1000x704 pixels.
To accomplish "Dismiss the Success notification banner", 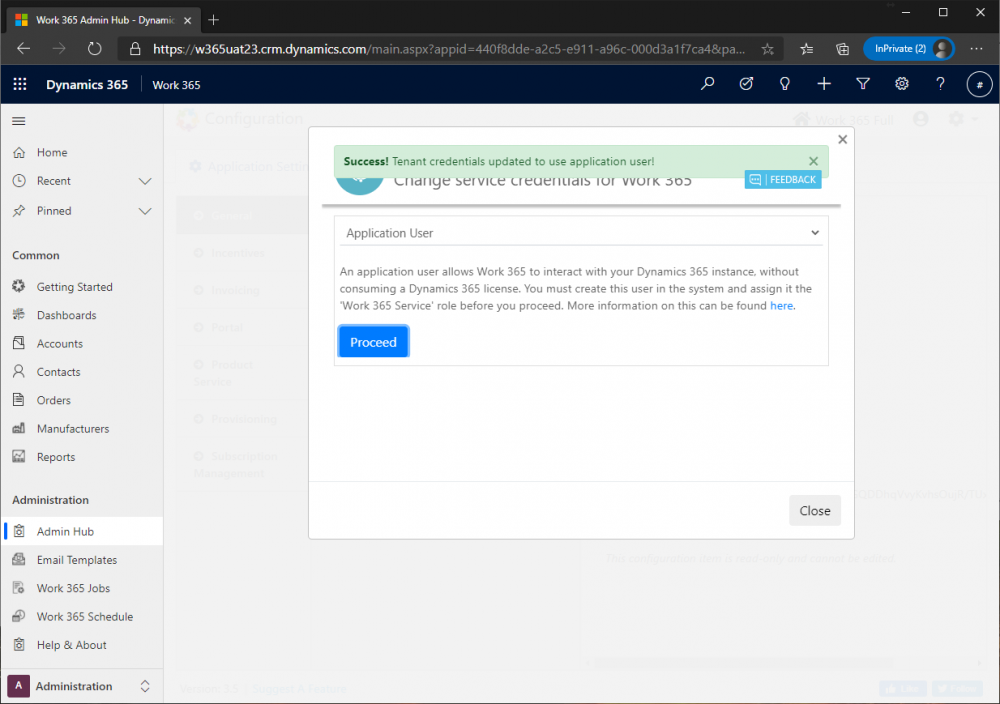I will [x=813, y=161].
